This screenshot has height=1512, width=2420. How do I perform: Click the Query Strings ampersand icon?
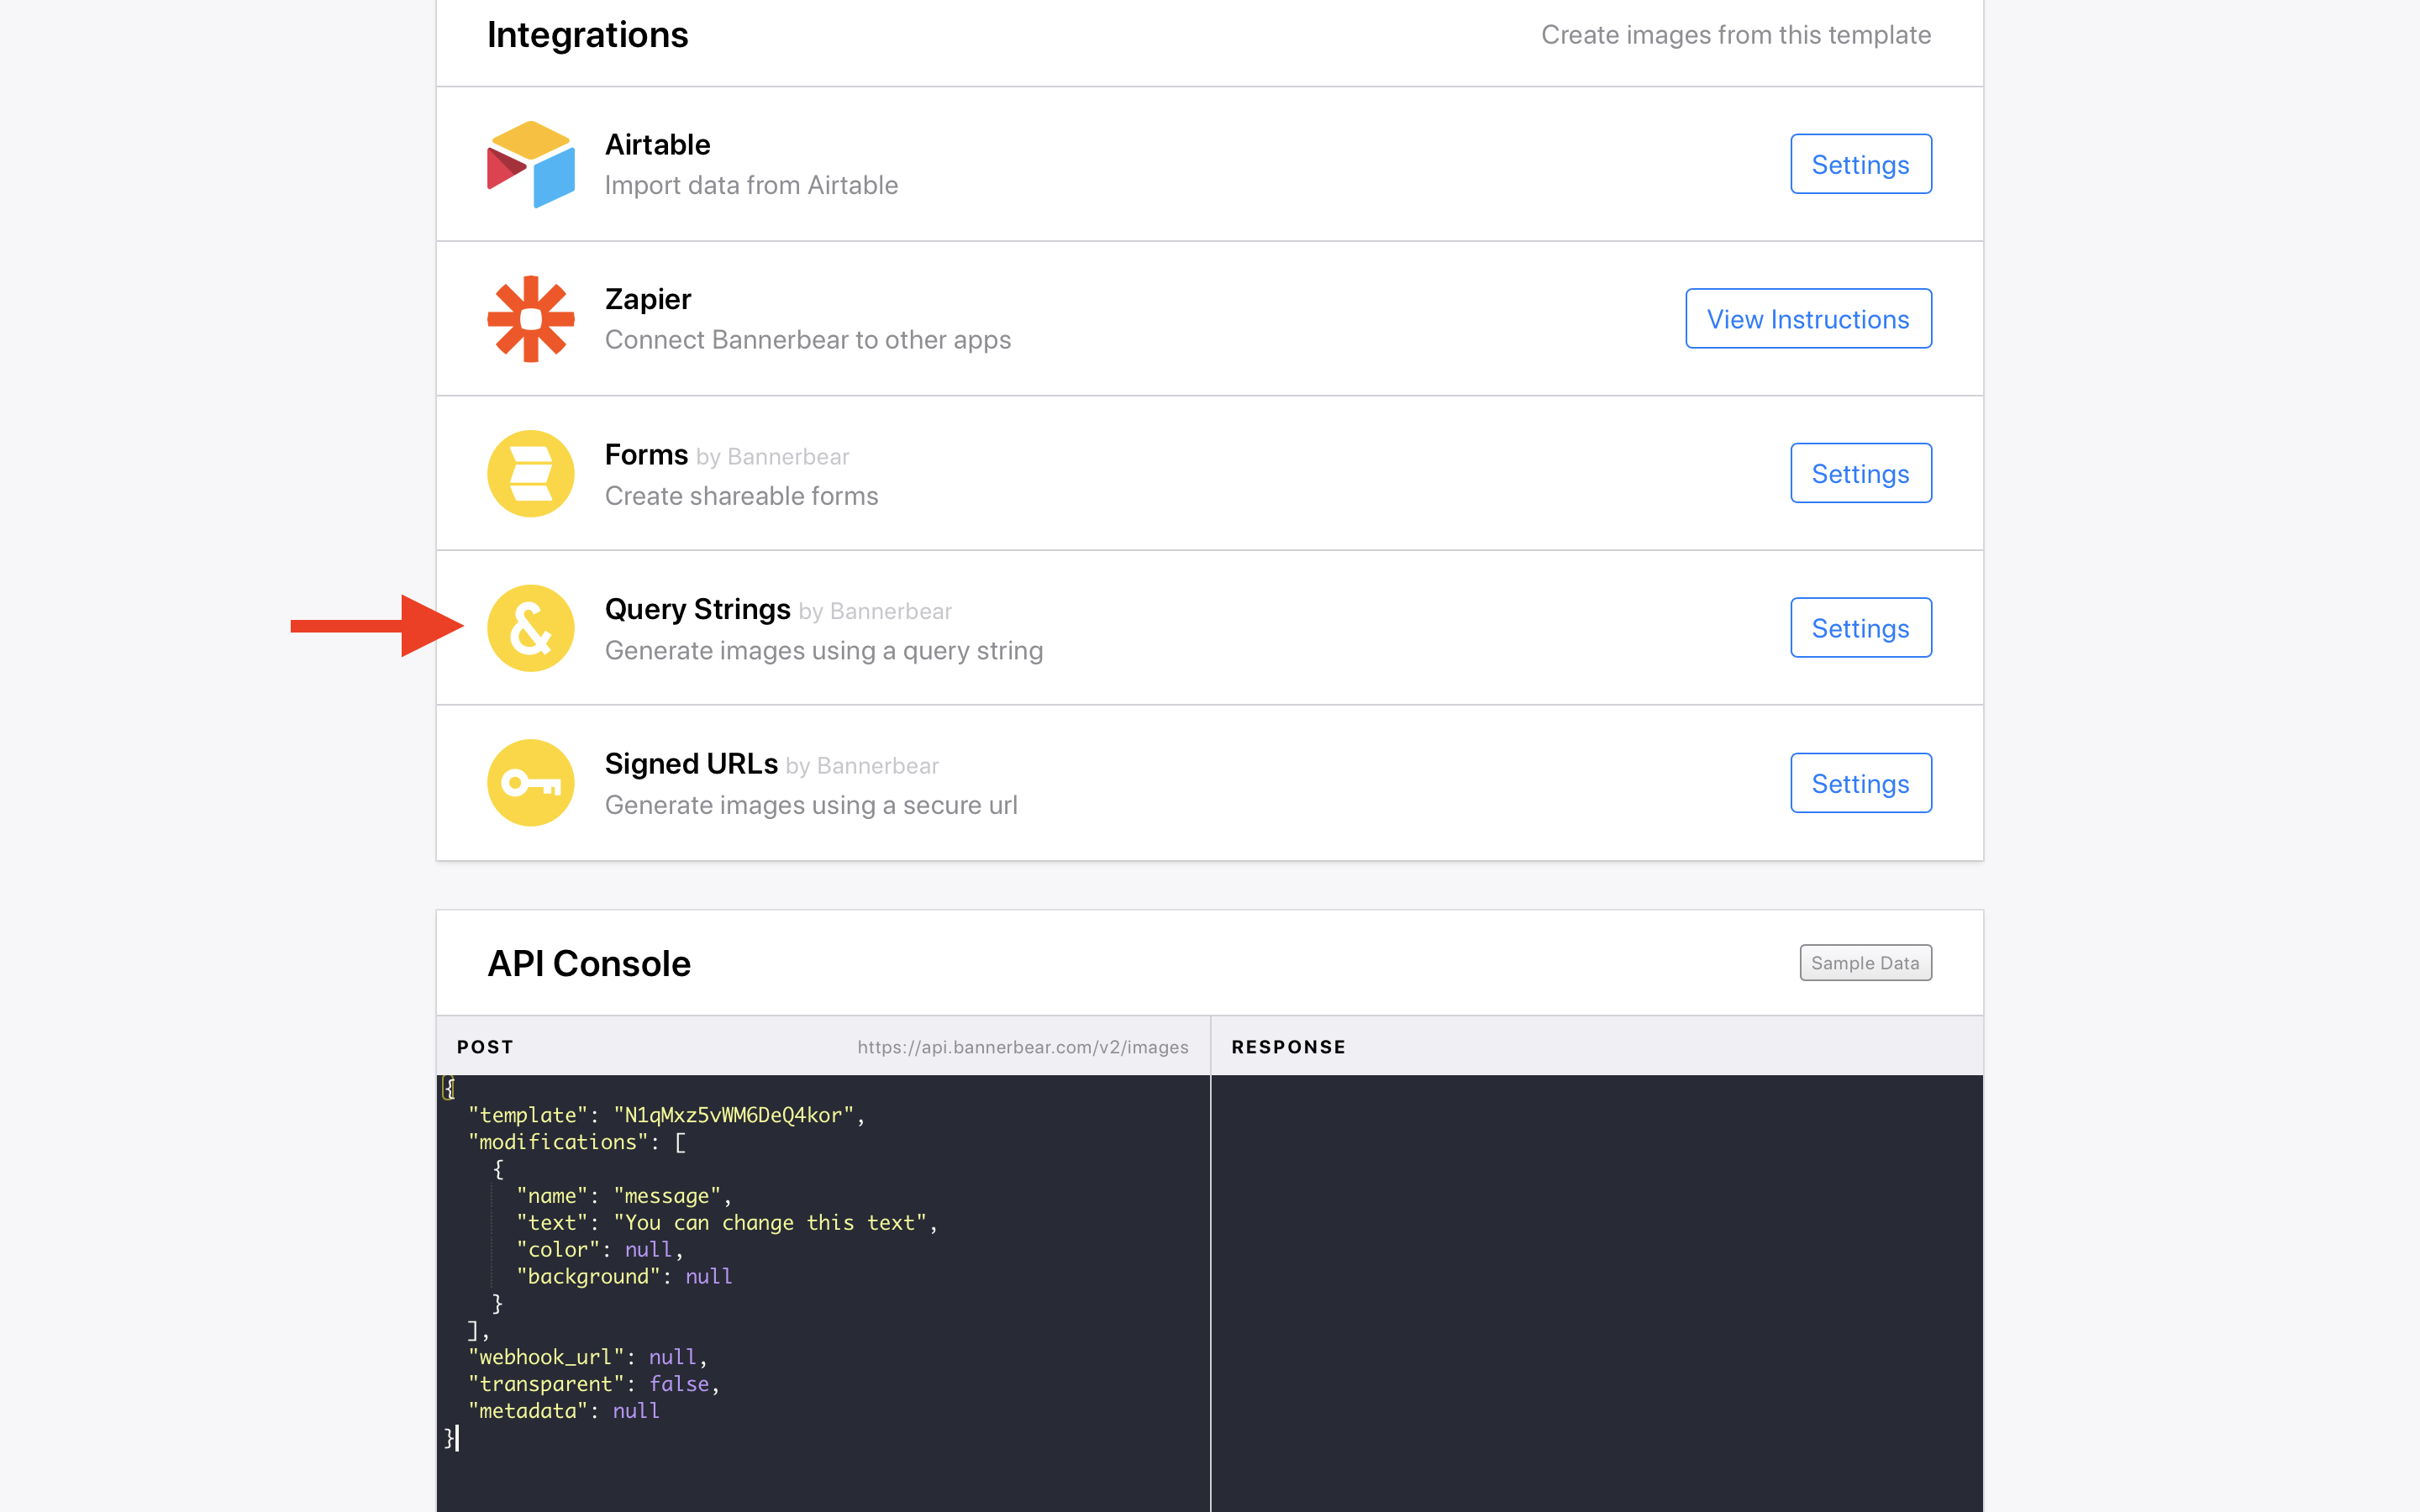tap(531, 628)
